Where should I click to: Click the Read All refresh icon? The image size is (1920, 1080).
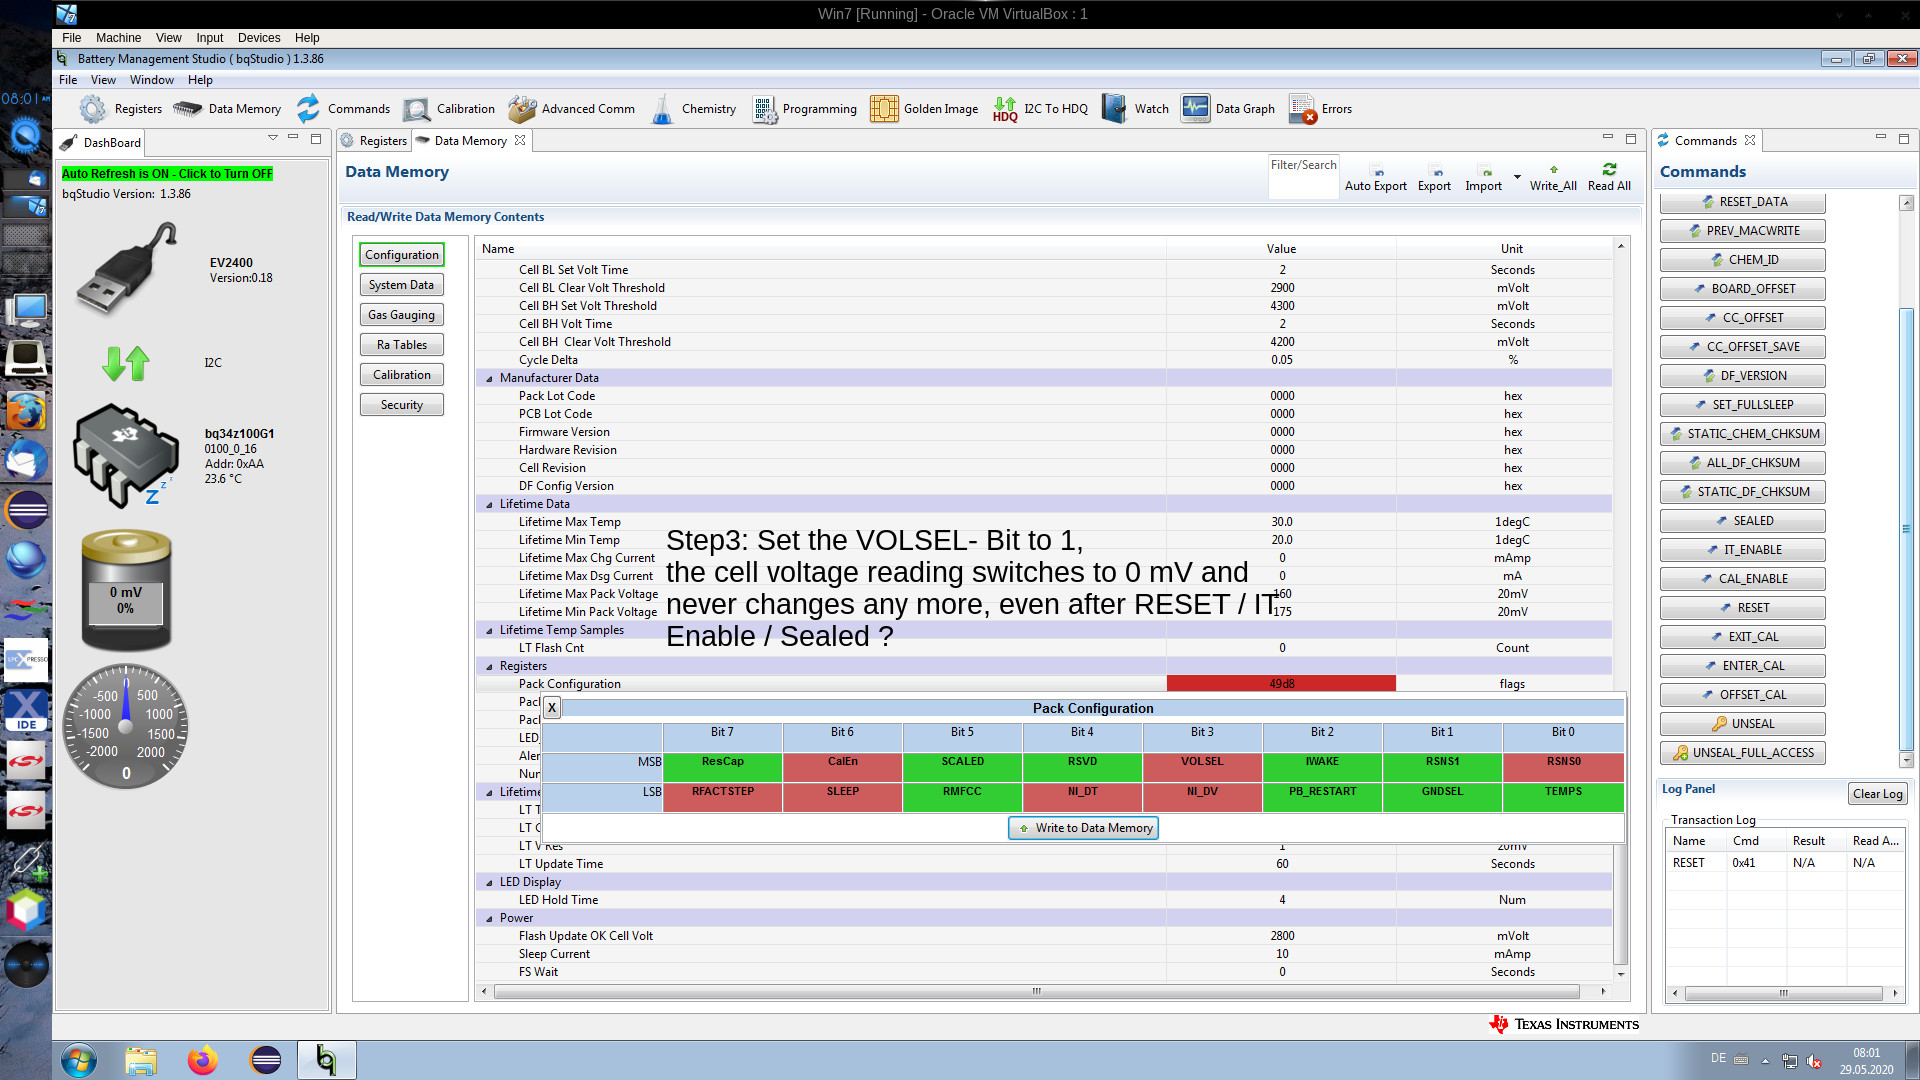(1609, 170)
